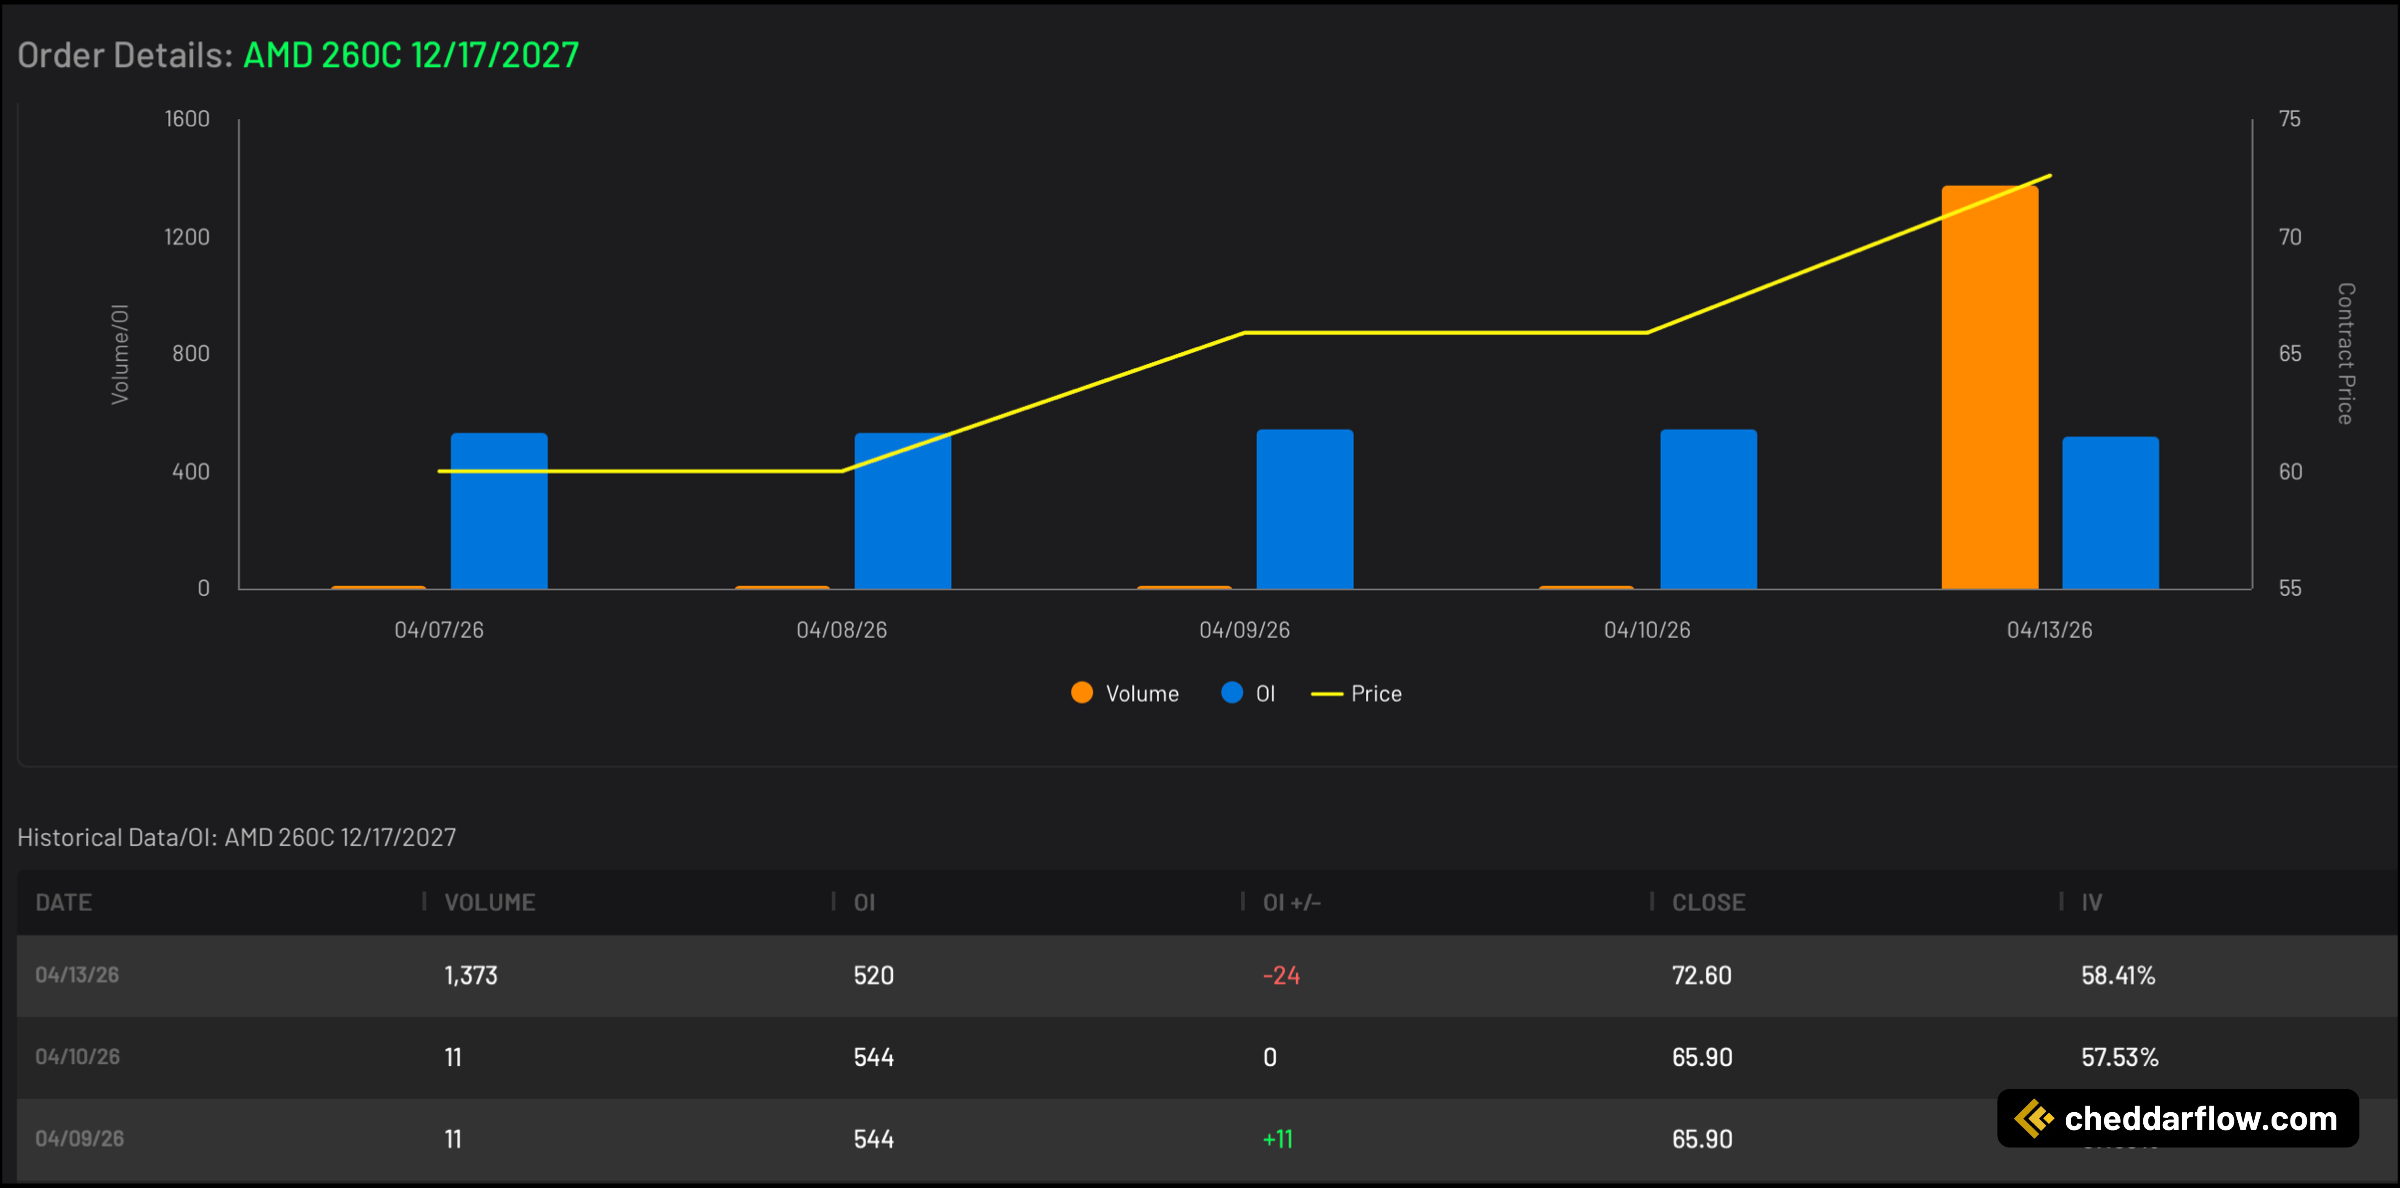Screen dimensions: 2400x1188
Task: Select the blue OI bar for 04/08/26
Action: click(x=903, y=511)
